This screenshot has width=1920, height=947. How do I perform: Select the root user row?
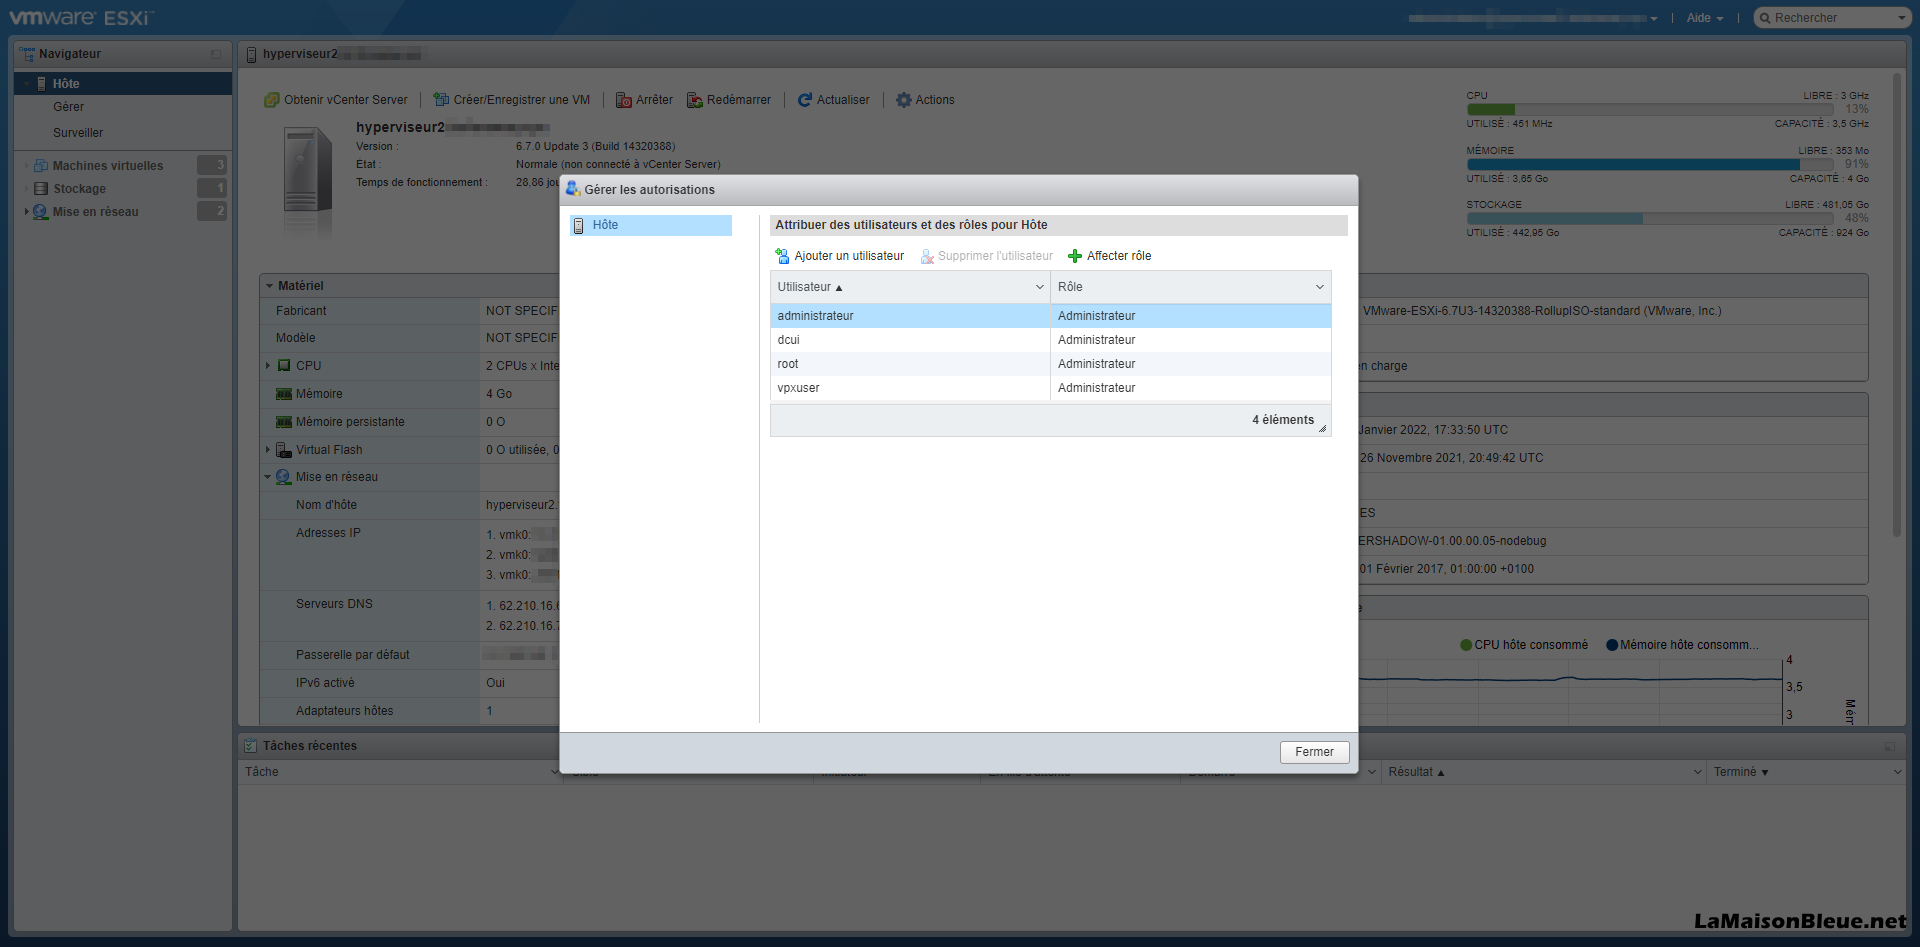click(x=1050, y=364)
